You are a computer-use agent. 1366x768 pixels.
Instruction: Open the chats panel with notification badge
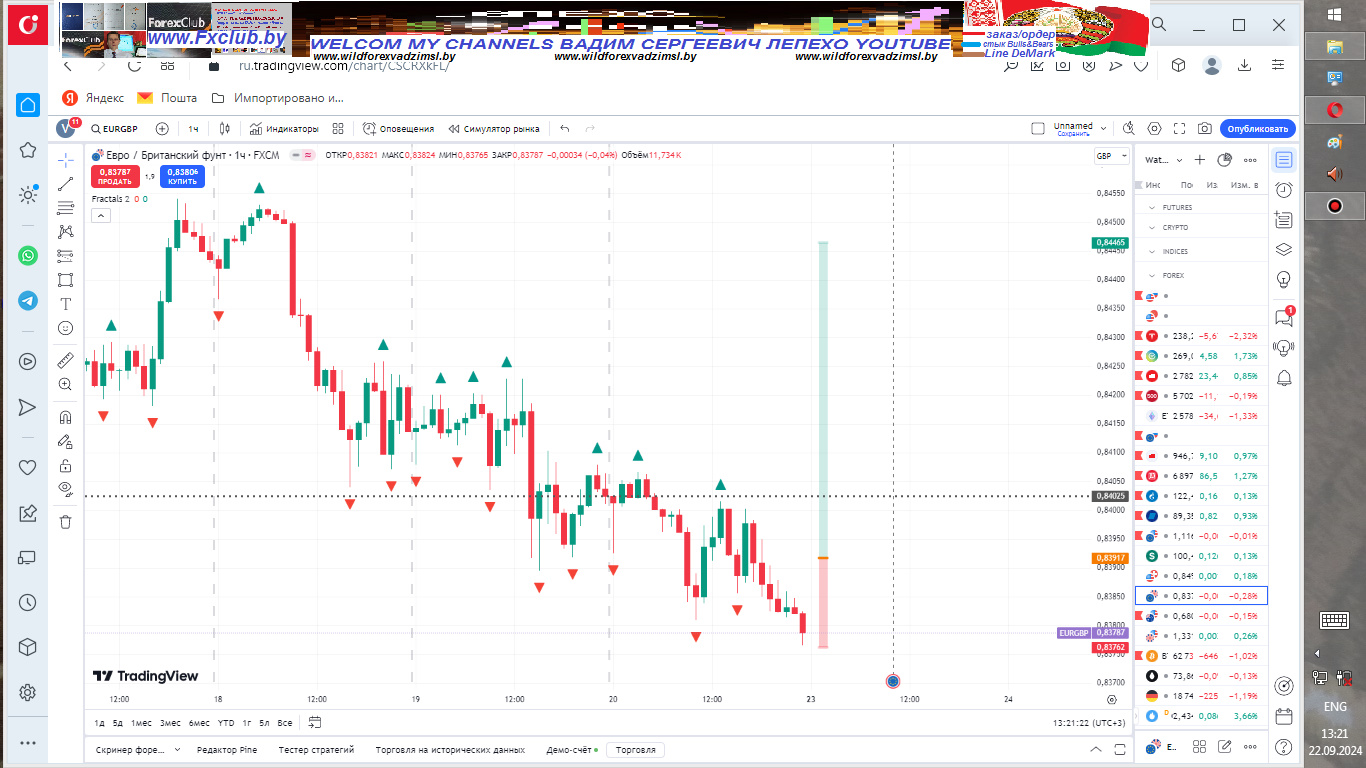(x=1284, y=317)
